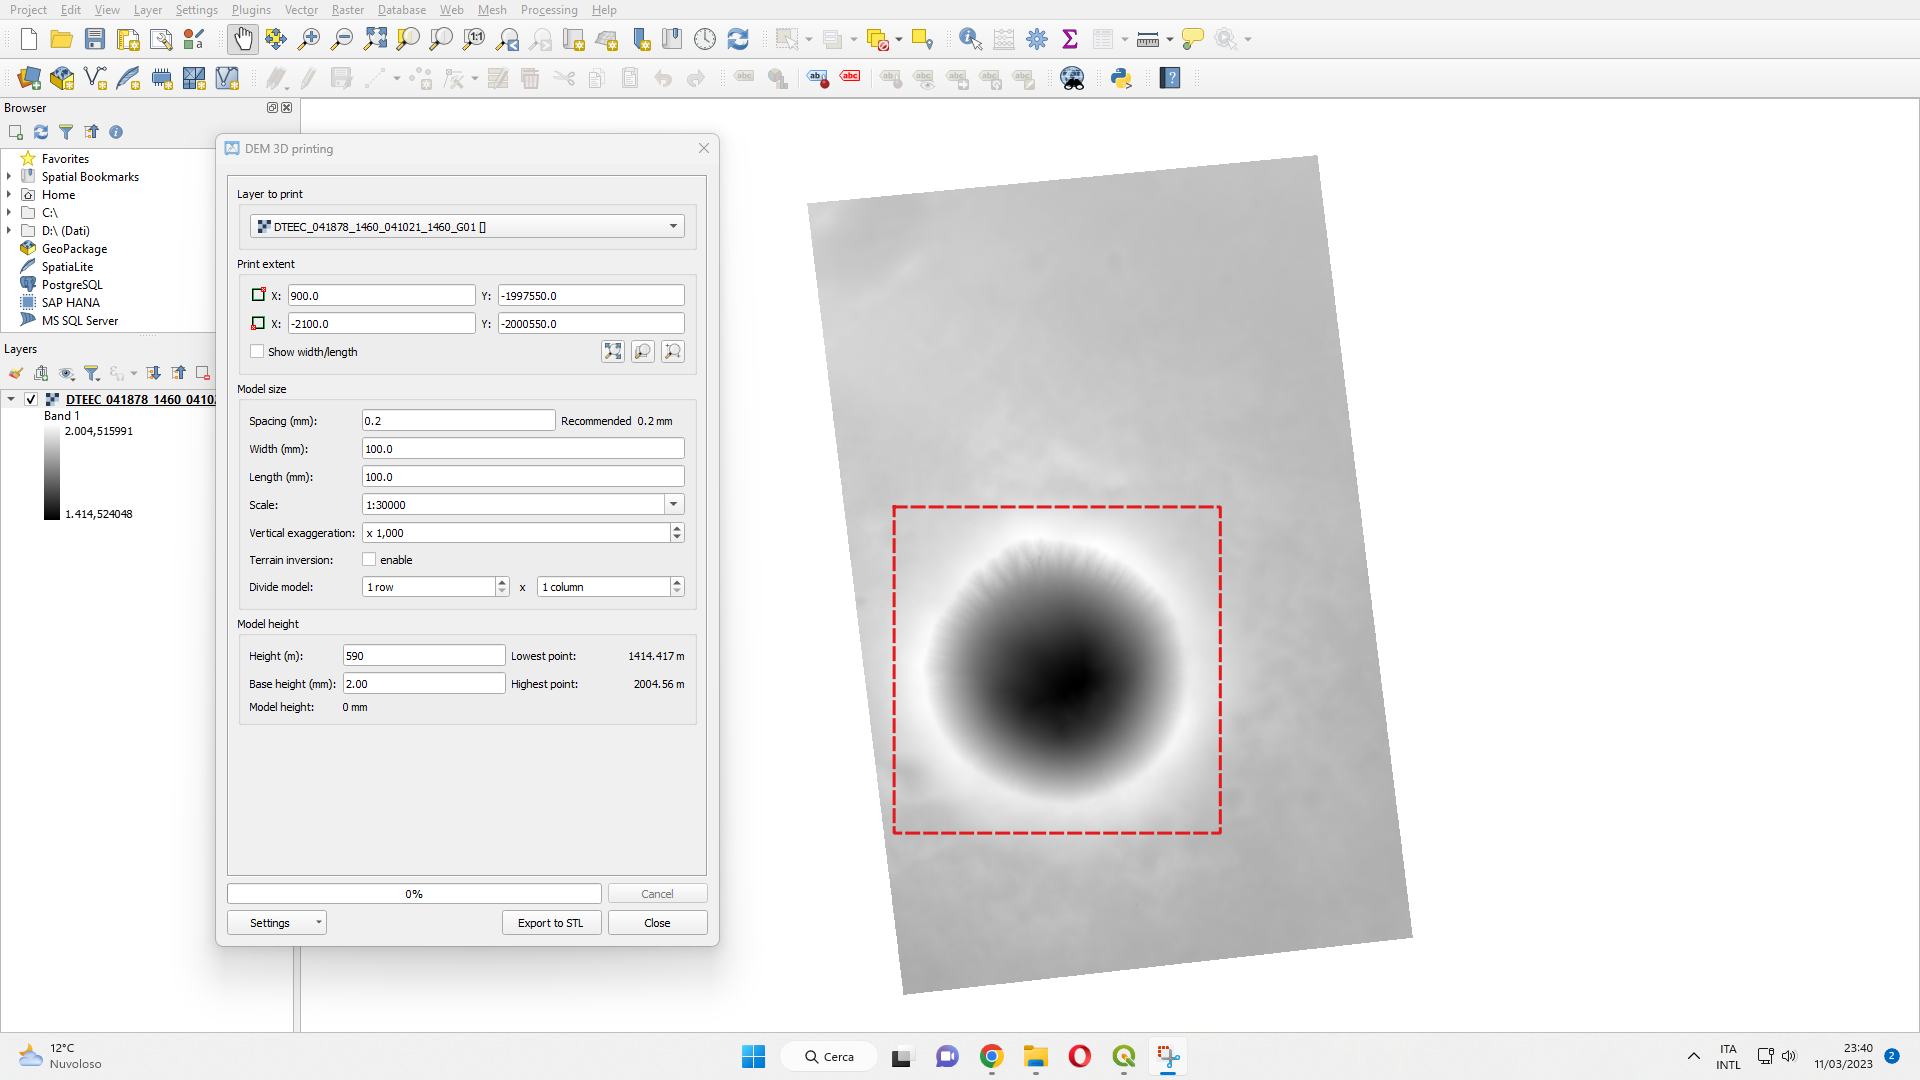Click the Refresh map icon

pyautogui.click(x=738, y=39)
